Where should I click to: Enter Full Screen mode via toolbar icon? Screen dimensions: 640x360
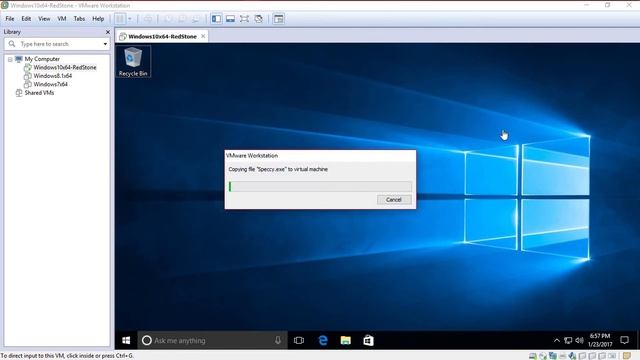[x=244, y=19]
